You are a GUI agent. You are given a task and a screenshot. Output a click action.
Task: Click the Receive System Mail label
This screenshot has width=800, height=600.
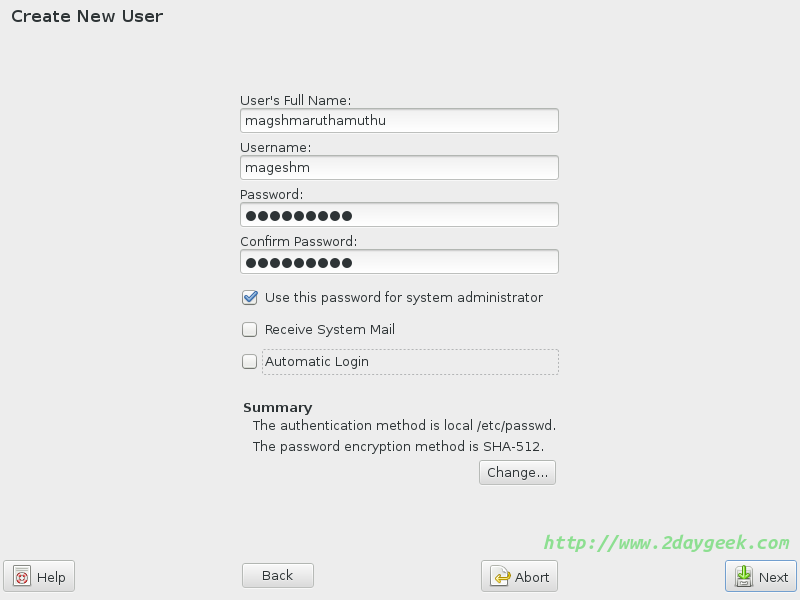click(x=330, y=330)
